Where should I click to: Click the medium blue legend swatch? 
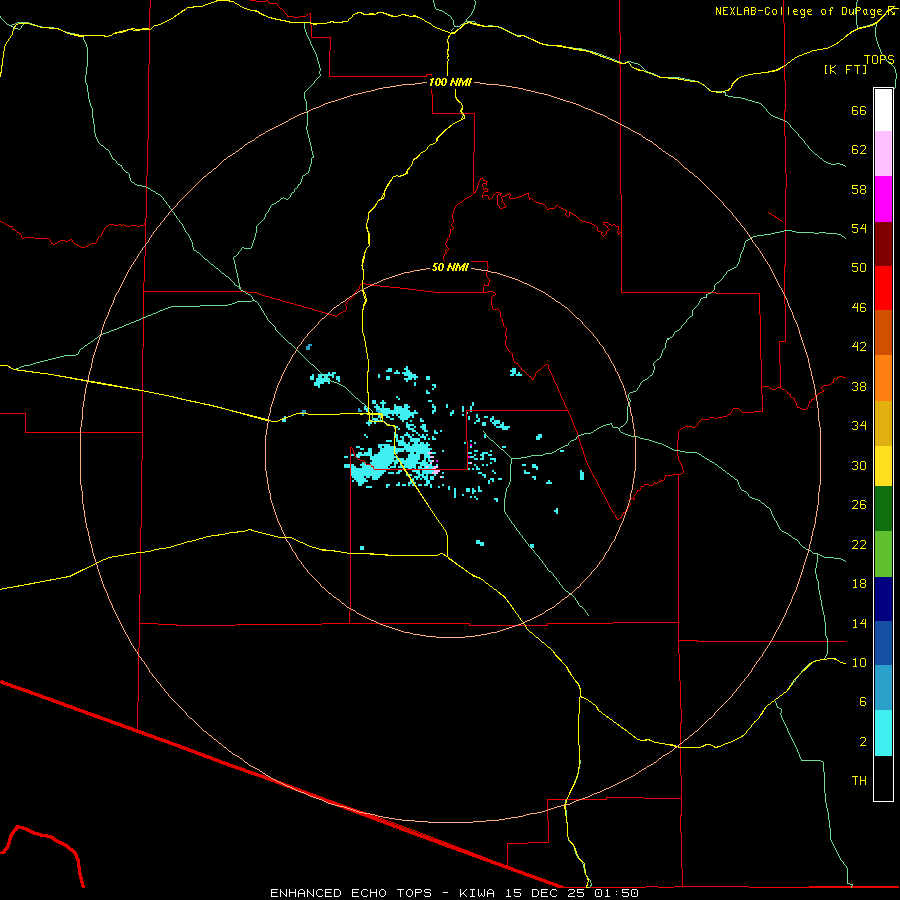tap(883, 643)
